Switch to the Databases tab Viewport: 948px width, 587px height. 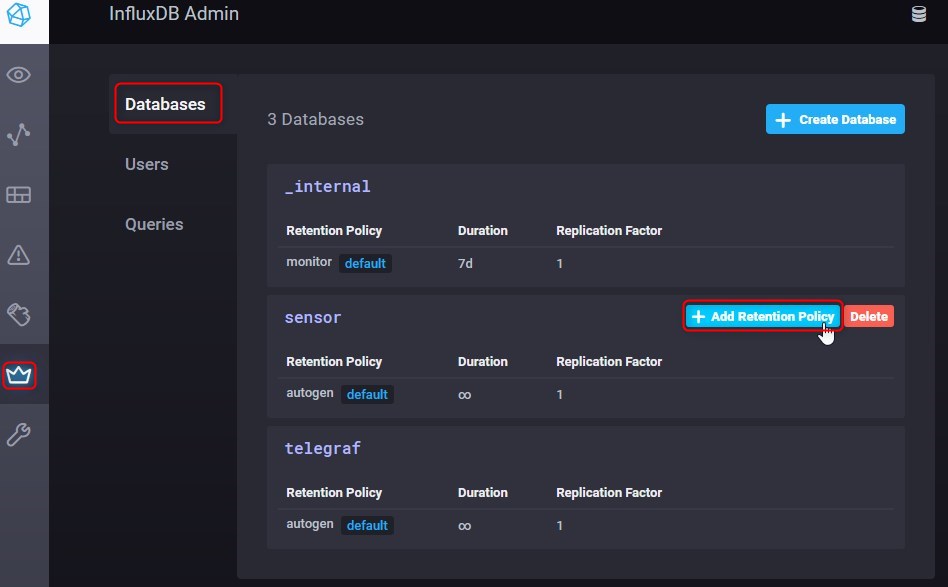[166, 104]
